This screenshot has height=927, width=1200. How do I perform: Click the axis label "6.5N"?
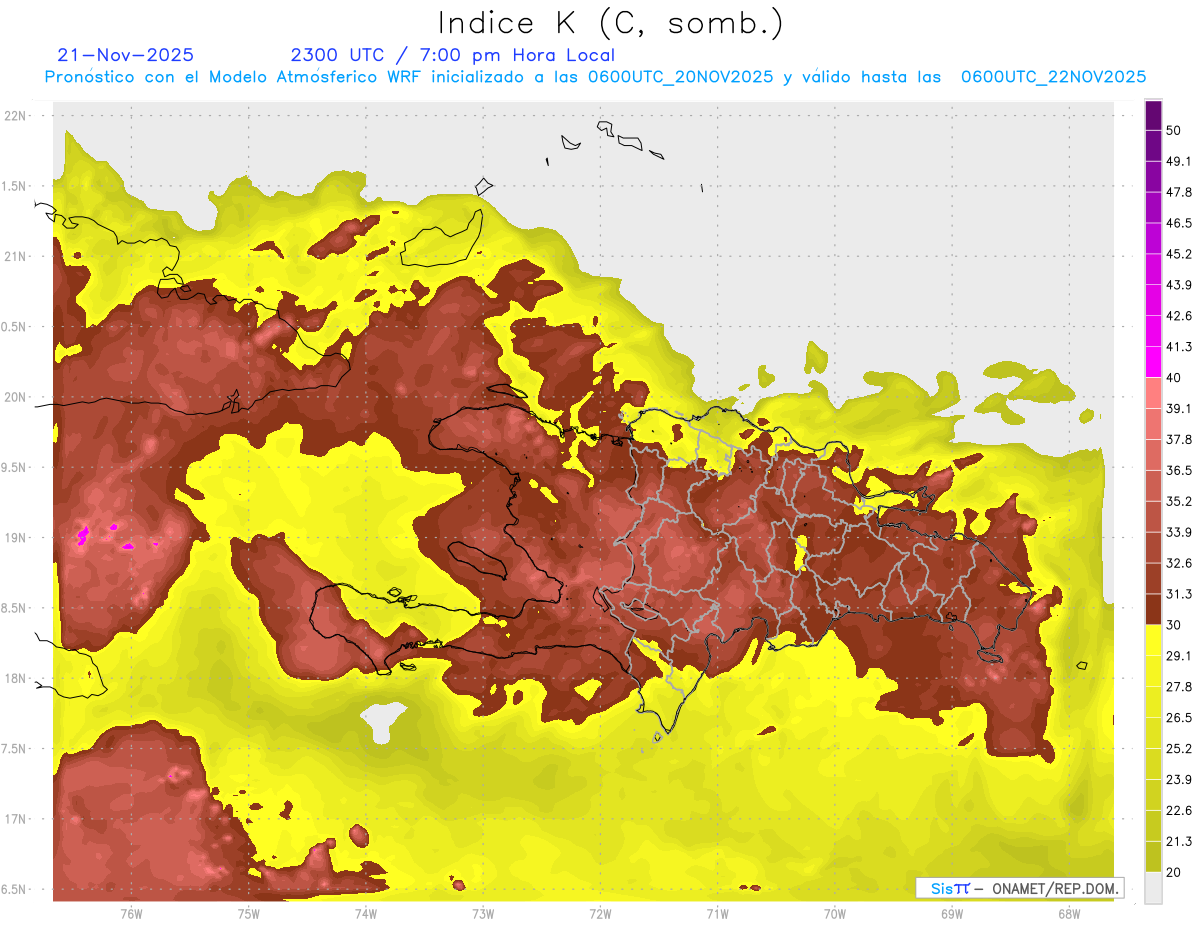(14, 890)
